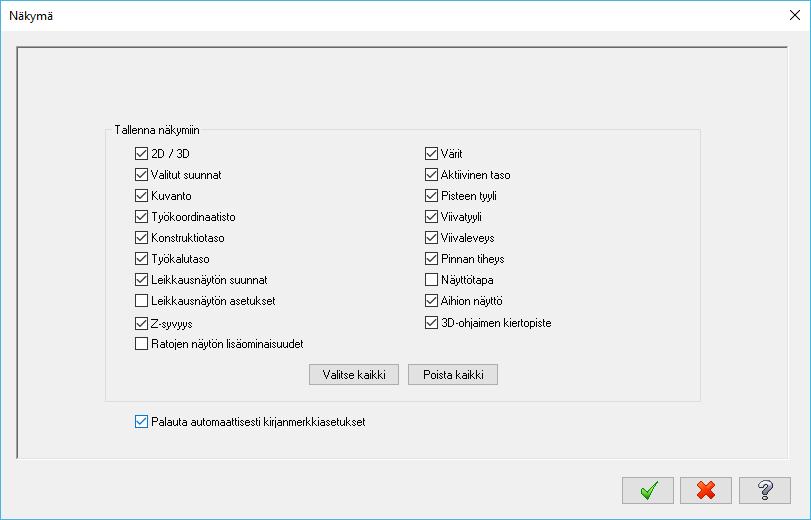This screenshot has height=520, width=811.
Task: Close the Näkymä window
Action: coord(795,16)
